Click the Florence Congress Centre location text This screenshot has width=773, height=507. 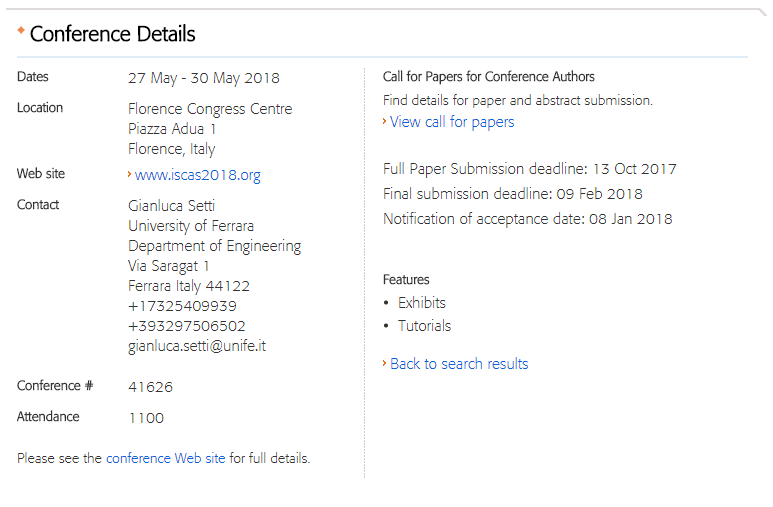(x=210, y=109)
